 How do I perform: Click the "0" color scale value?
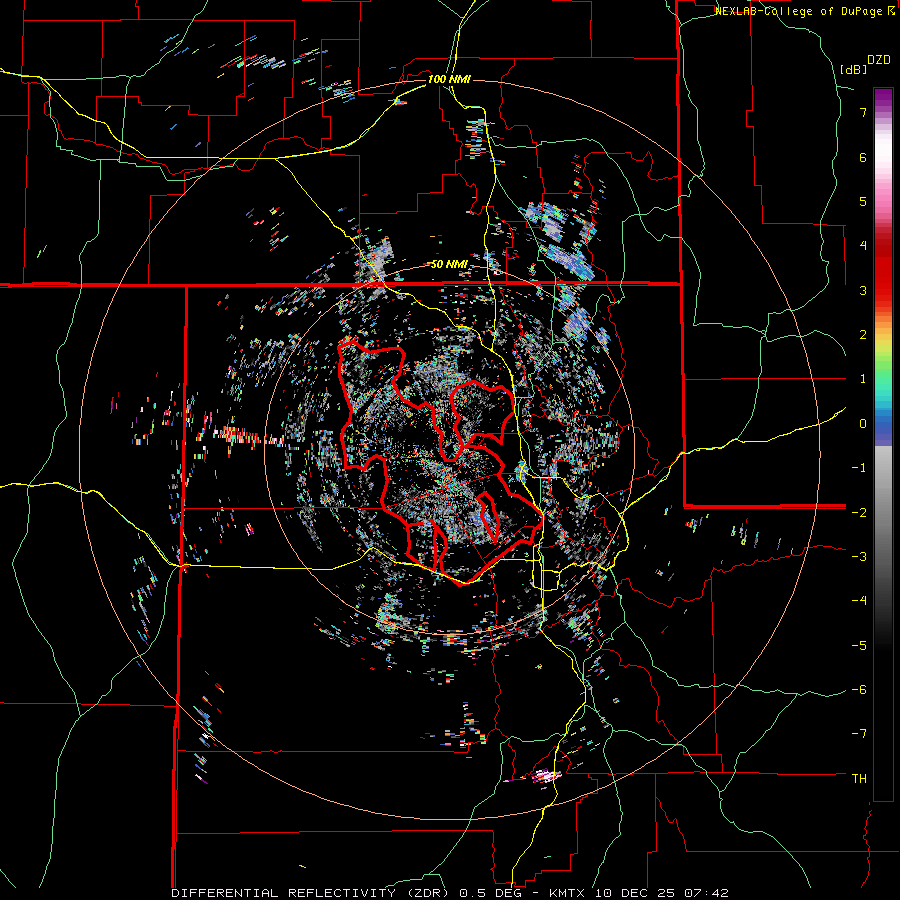click(863, 424)
